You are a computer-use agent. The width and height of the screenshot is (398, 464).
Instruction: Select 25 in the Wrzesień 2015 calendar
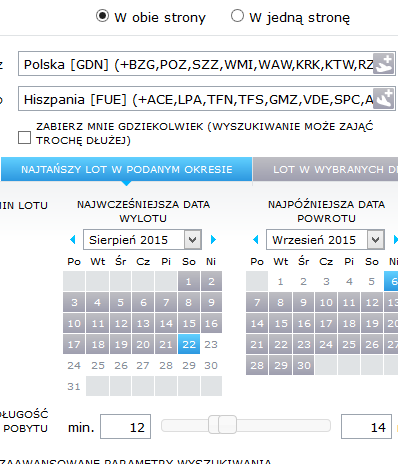349,344
